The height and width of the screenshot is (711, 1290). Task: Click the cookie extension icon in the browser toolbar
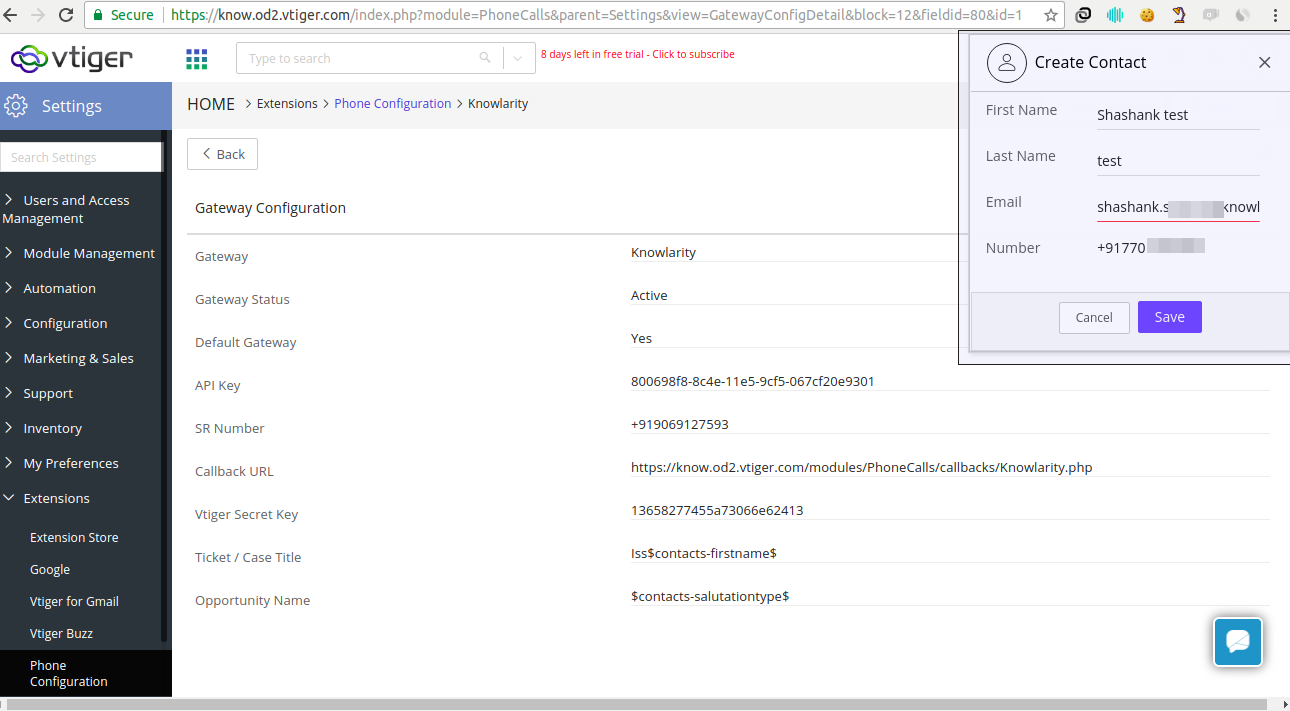[1147, 15]
